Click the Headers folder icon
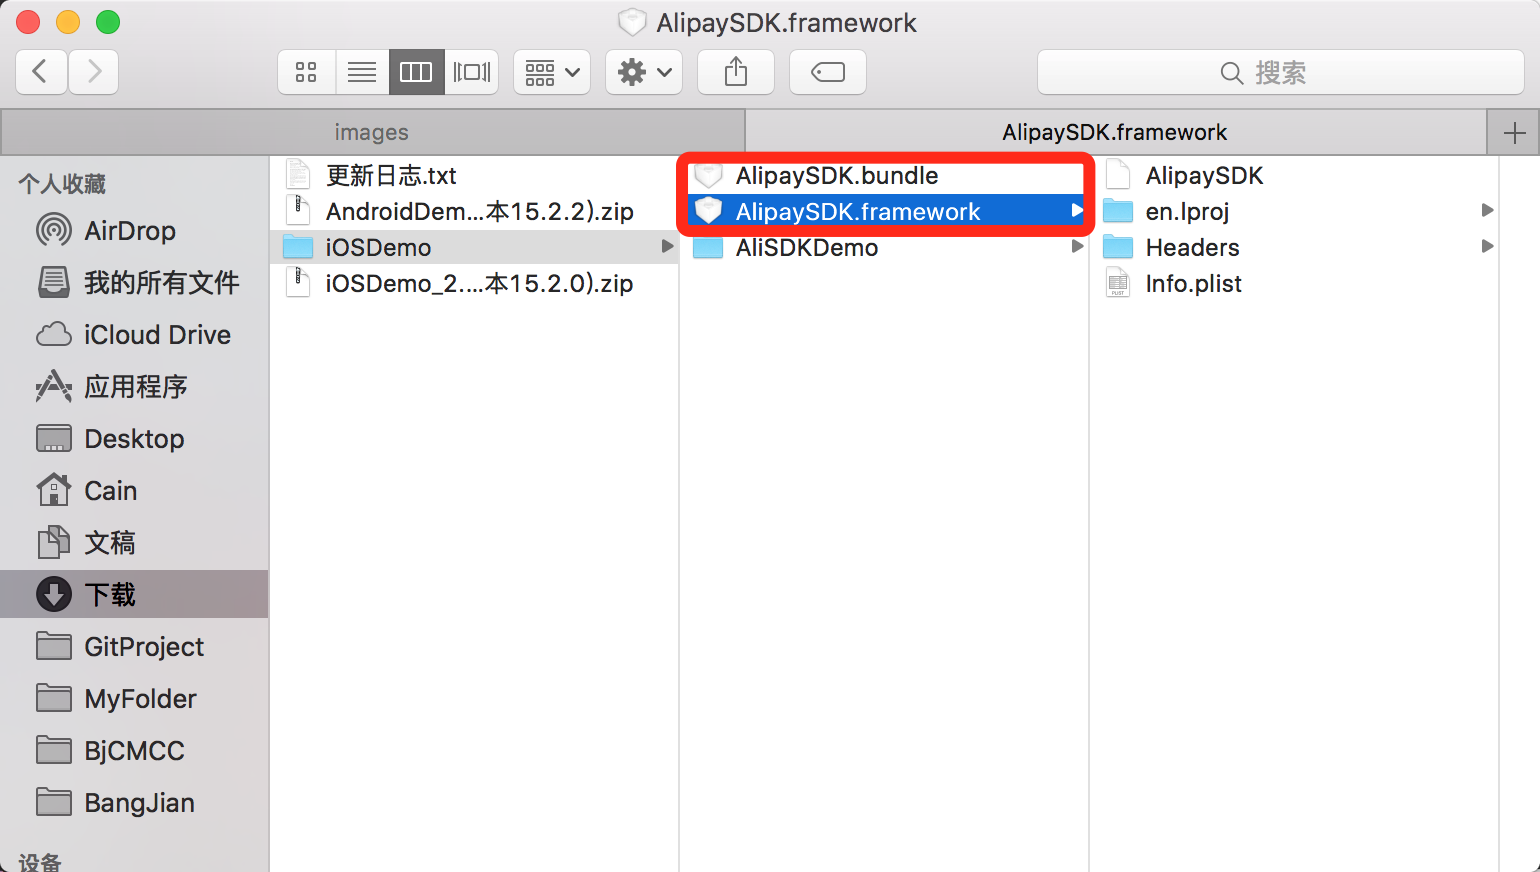This screenshot has height=872, width=1540. pos(1118,247)
